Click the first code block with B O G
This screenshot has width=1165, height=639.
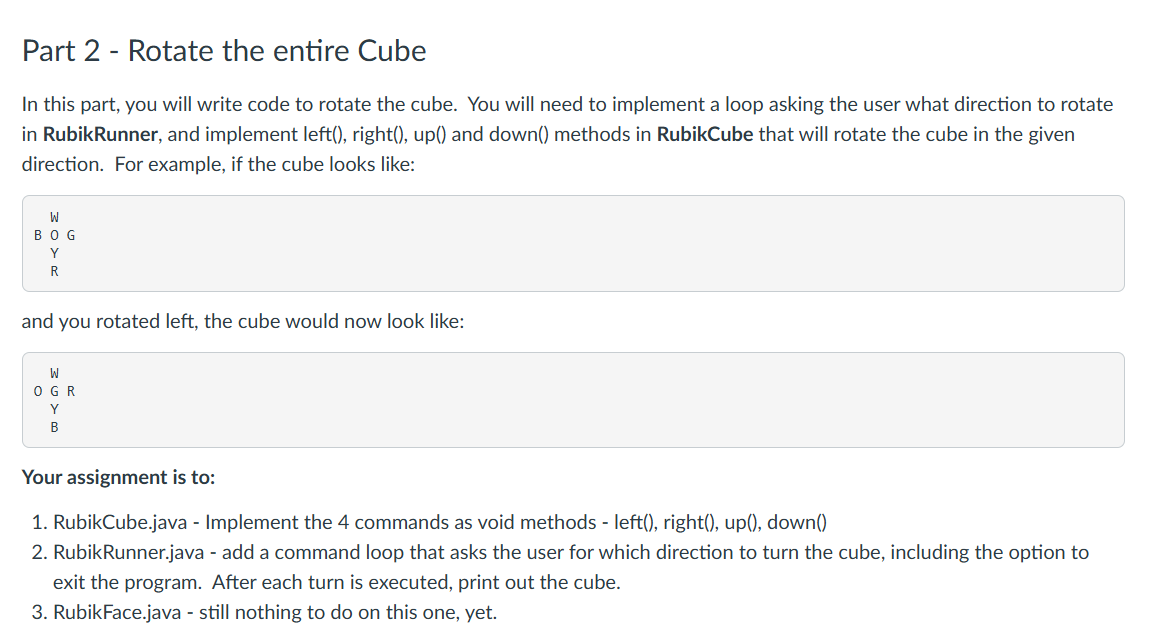click(573, 244)
